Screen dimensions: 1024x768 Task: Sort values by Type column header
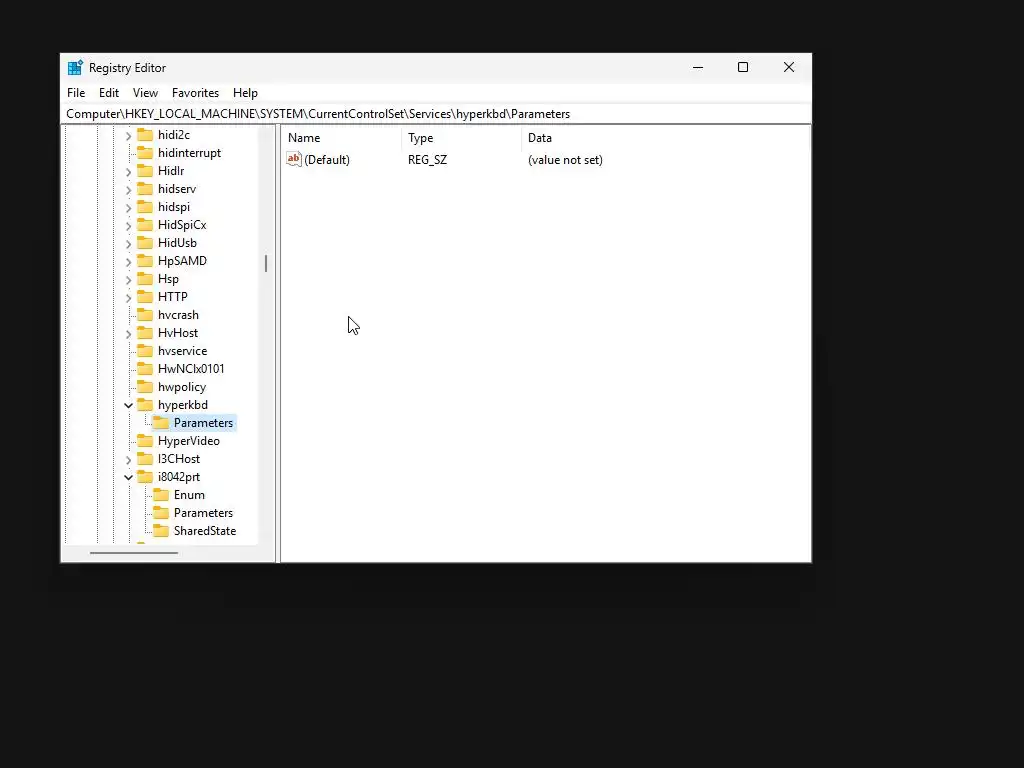point(462,138)
